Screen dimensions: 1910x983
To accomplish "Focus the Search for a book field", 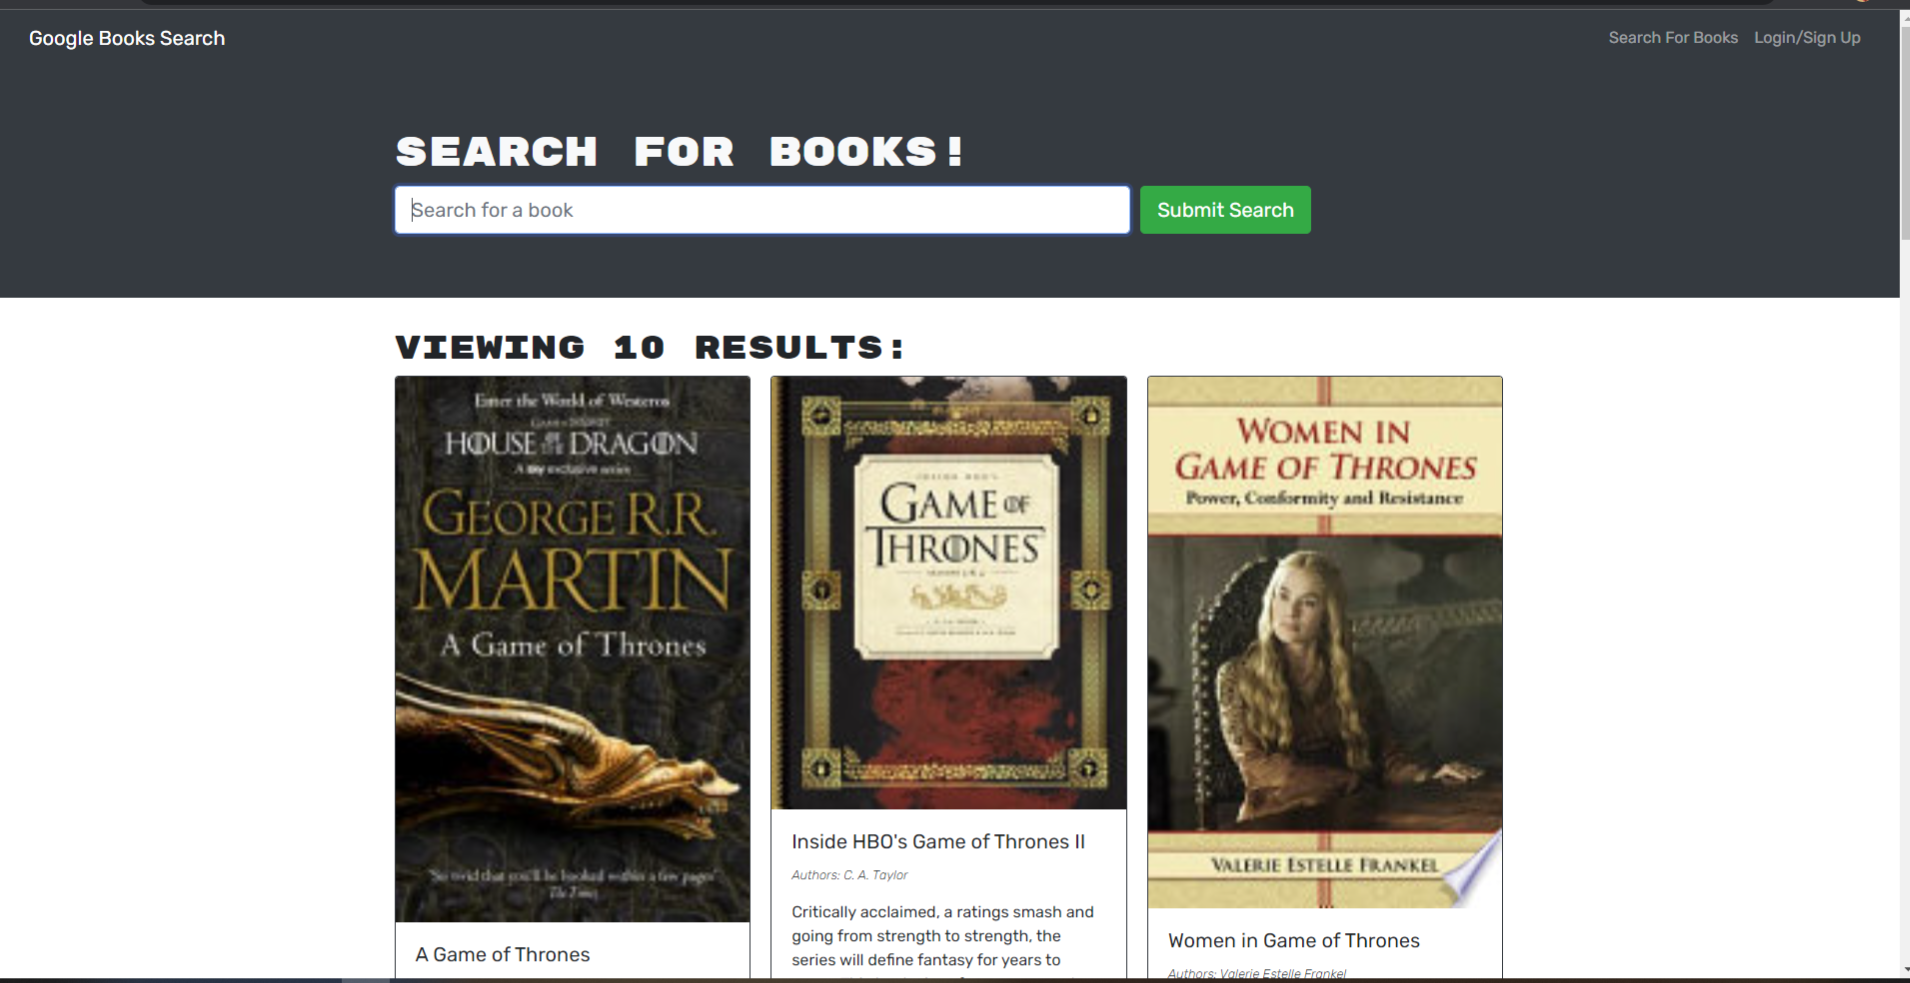I will [x=762, y=210].
